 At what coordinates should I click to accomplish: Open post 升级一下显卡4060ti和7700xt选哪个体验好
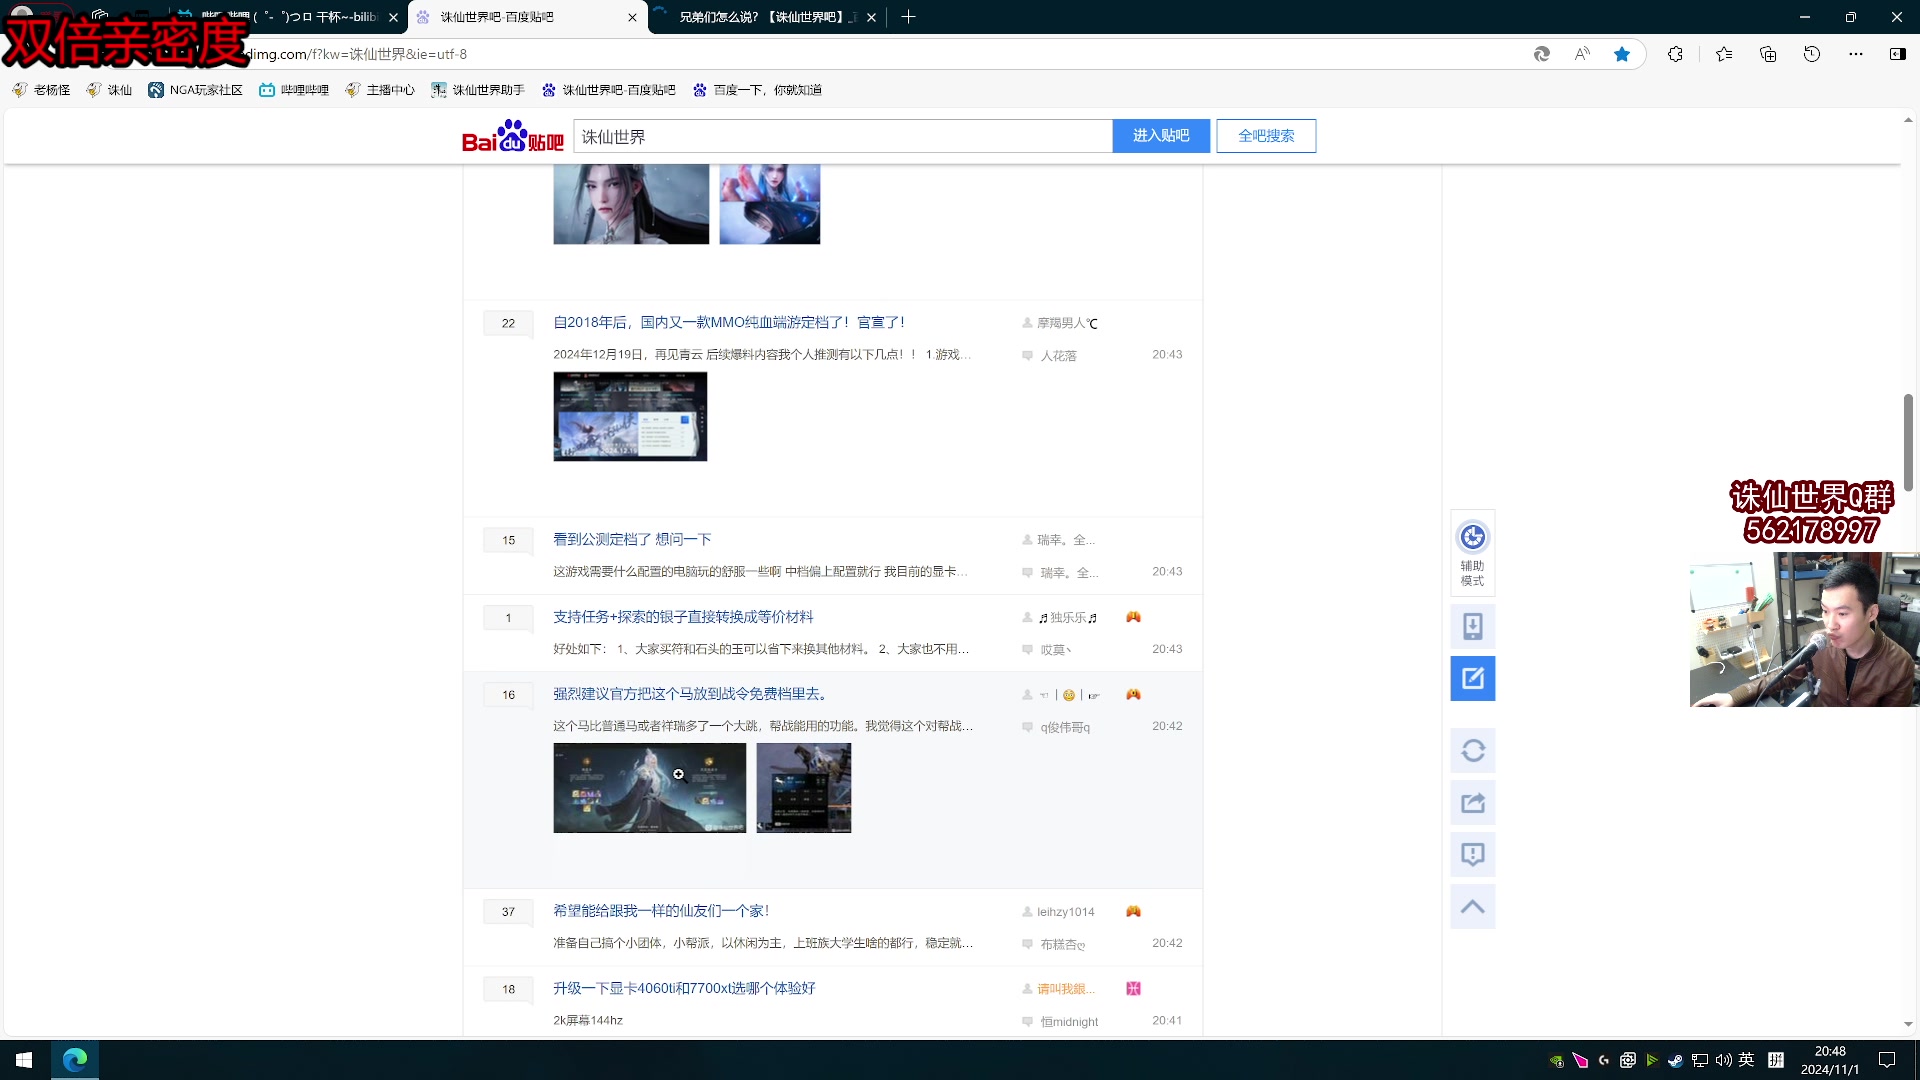684,988
